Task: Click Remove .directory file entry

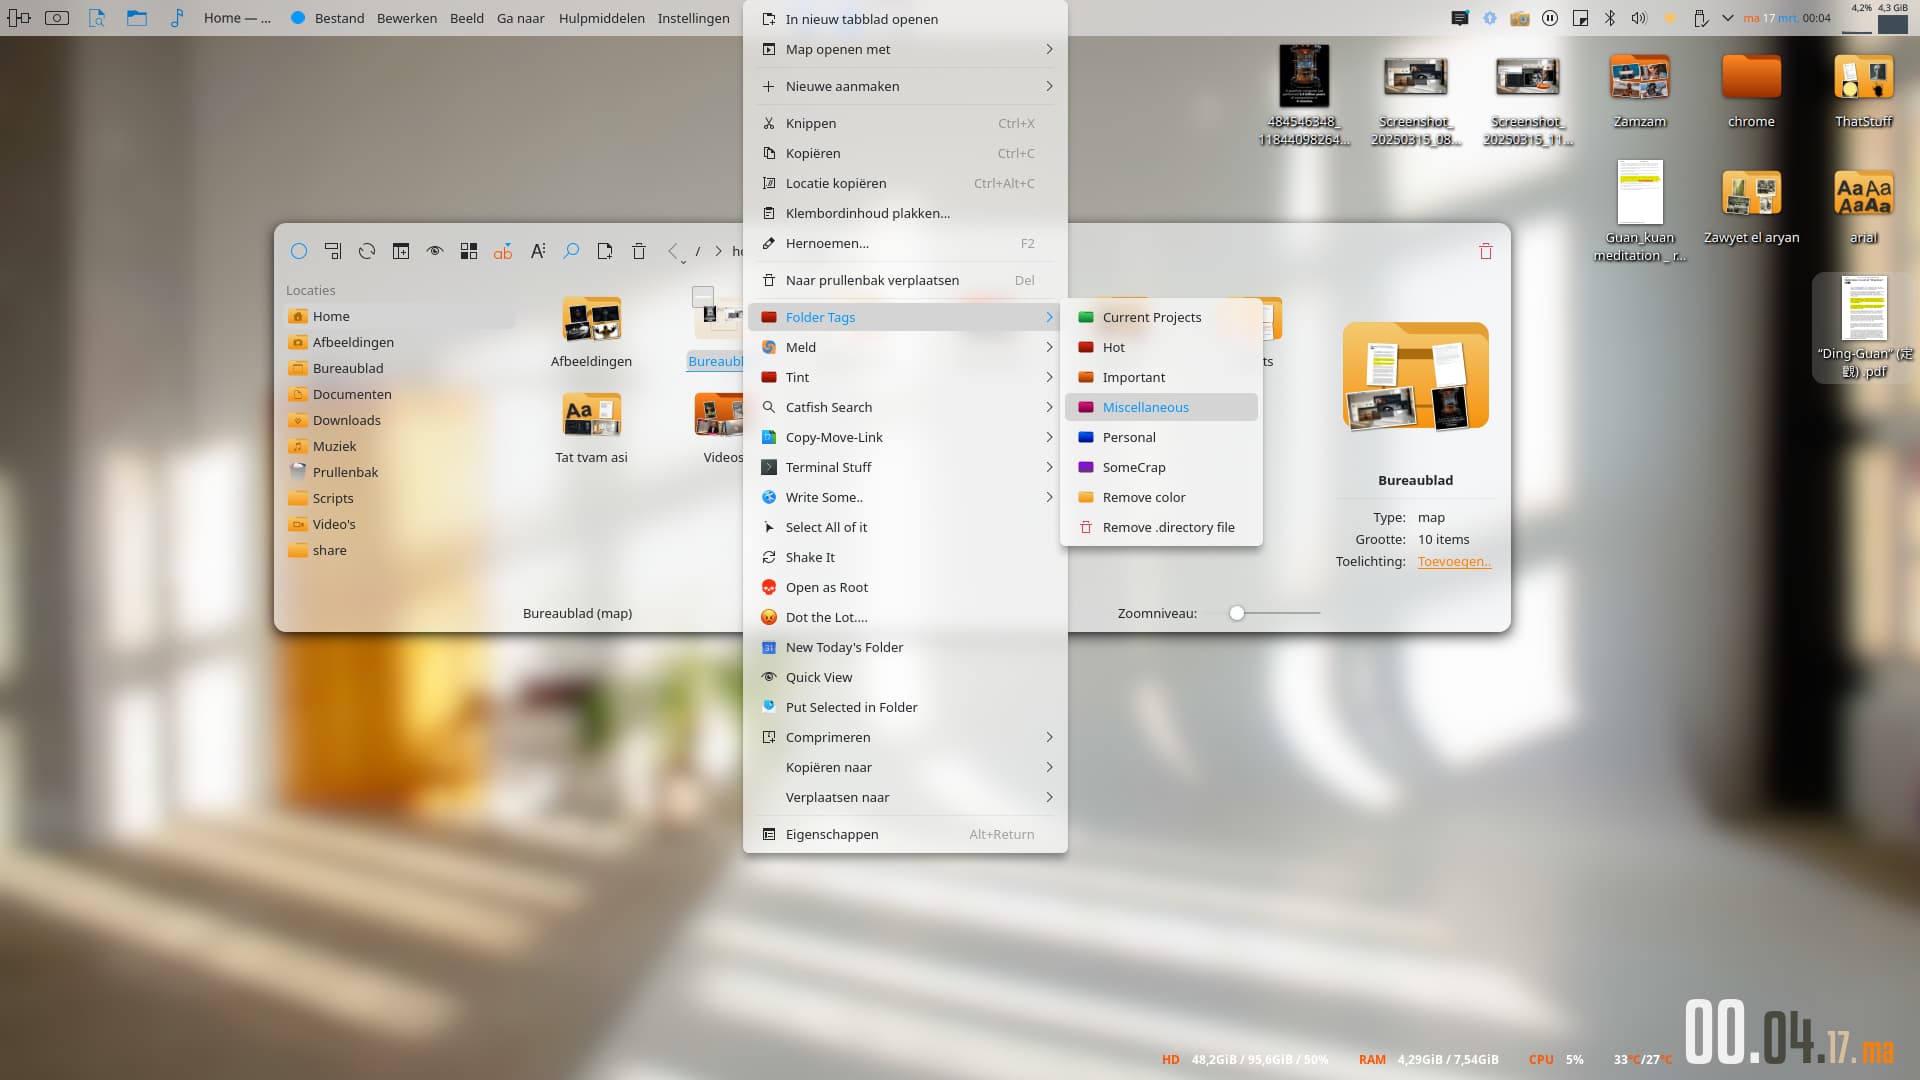Action: point(1161,527)
